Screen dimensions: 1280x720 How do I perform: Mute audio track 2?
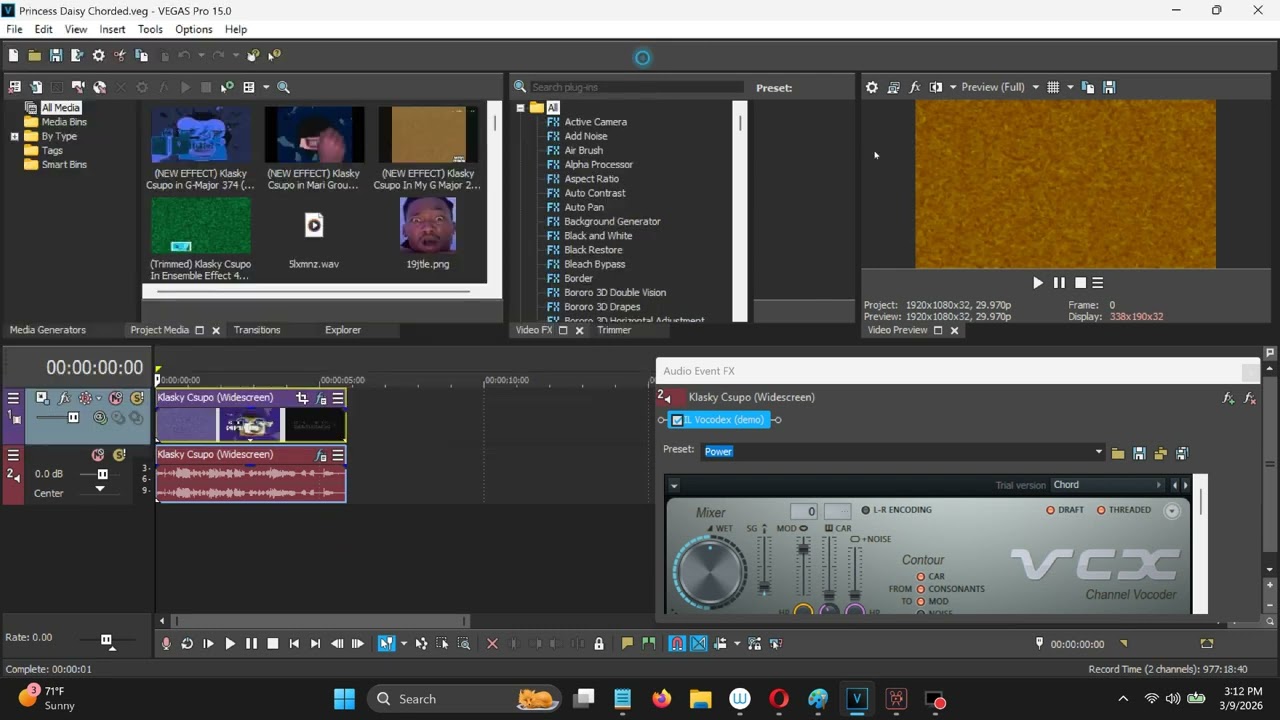[98, 455]
